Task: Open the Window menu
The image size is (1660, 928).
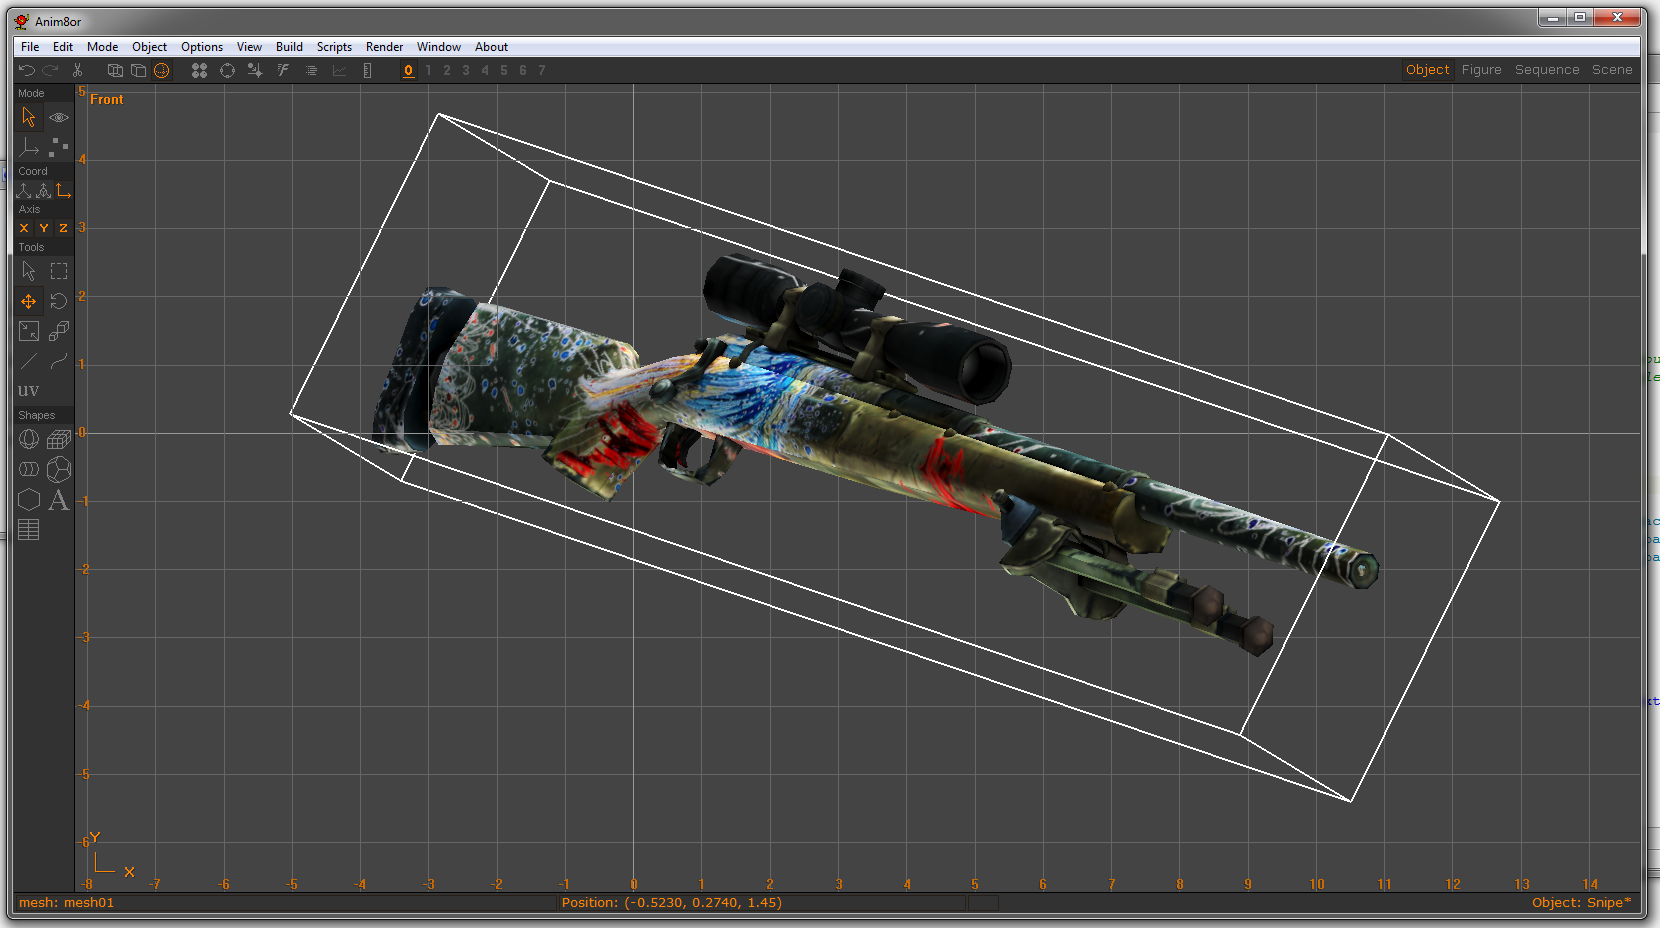Action: [x=439, y=47]
